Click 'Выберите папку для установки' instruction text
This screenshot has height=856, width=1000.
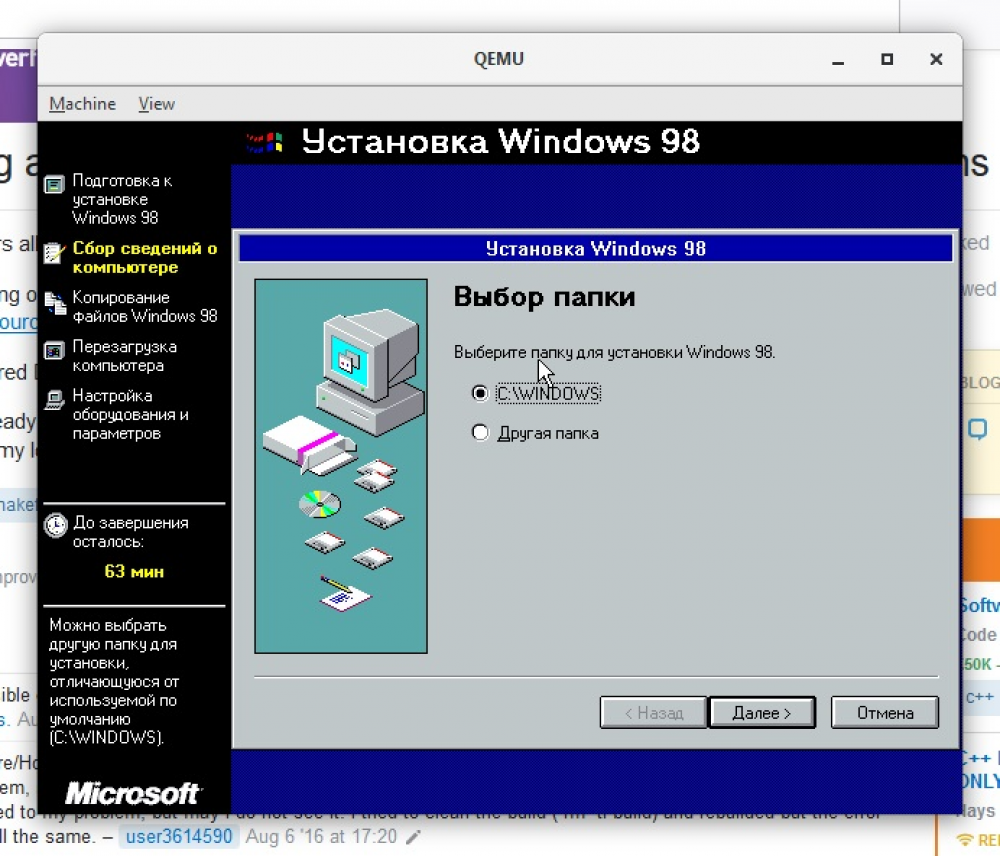click(x=614, y=352)
